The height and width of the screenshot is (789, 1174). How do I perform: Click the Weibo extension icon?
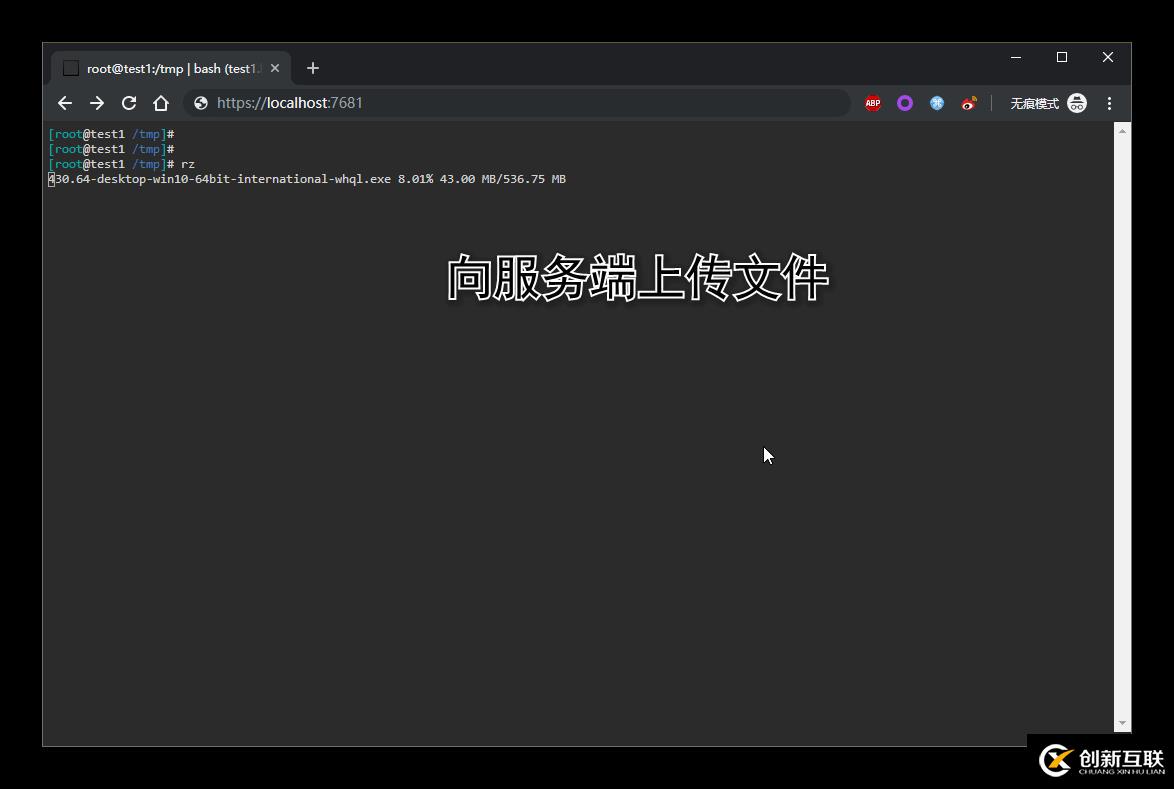[x=968, y=102]
